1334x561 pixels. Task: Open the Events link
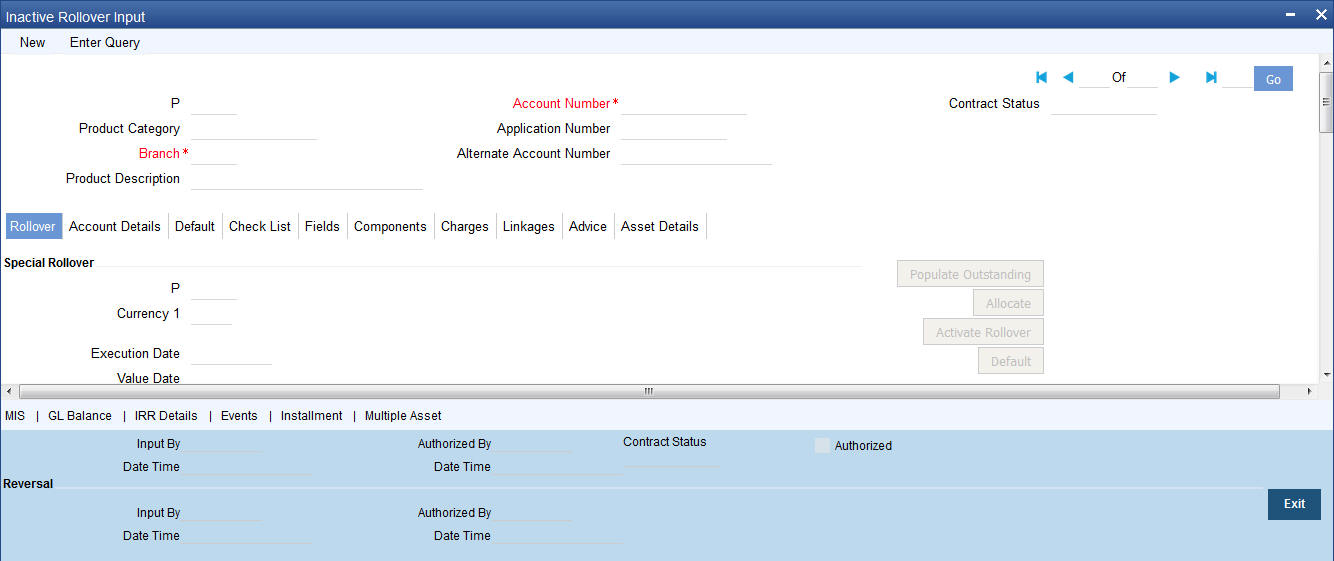[239, 415]
